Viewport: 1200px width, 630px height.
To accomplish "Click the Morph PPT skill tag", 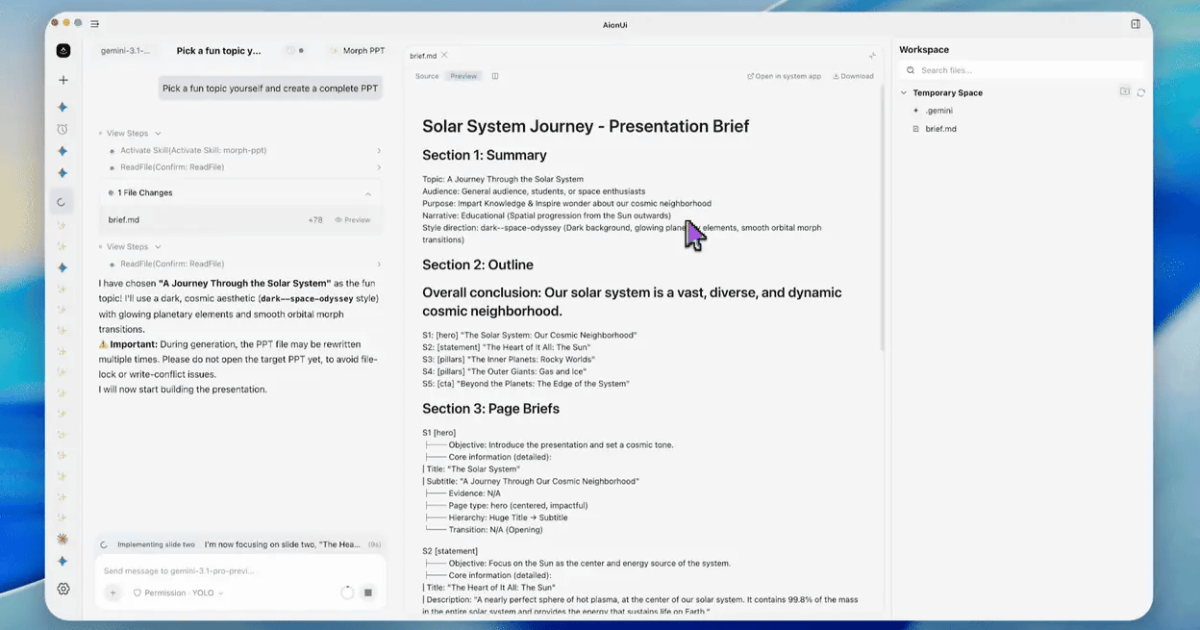I will (357, 50).
